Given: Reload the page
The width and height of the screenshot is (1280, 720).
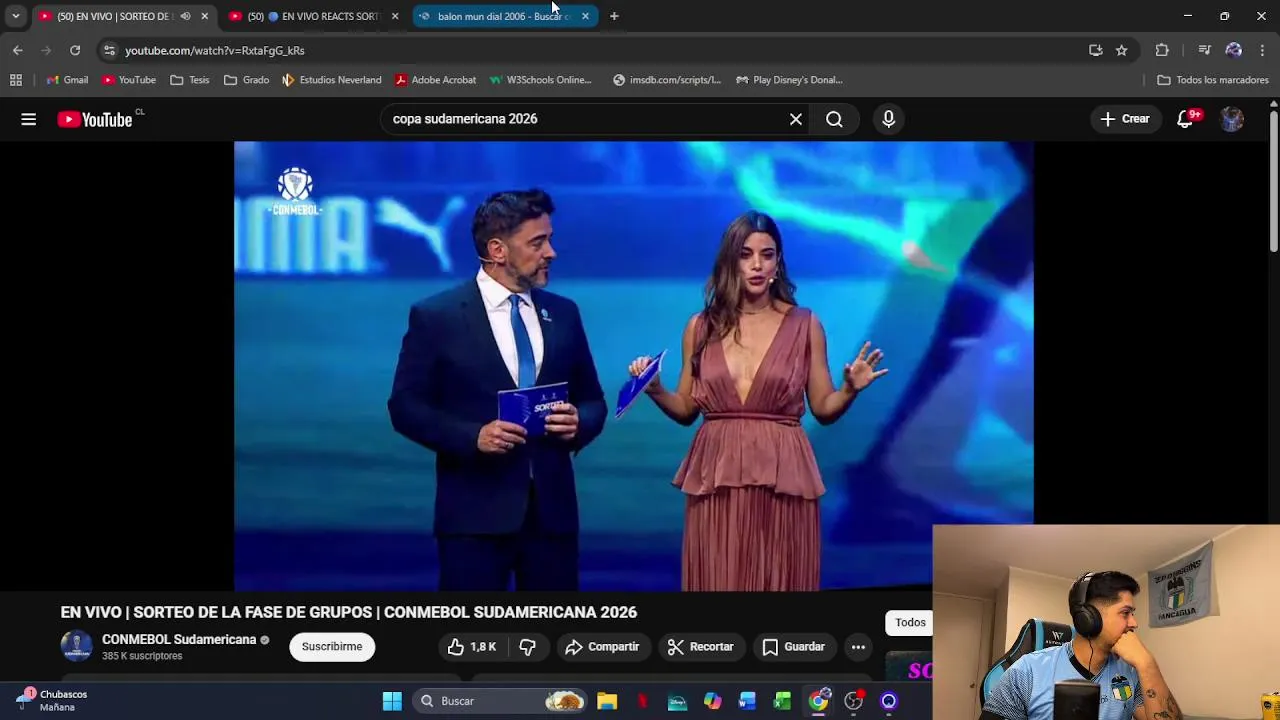Looking at the screenshot, I should point(75,50).
